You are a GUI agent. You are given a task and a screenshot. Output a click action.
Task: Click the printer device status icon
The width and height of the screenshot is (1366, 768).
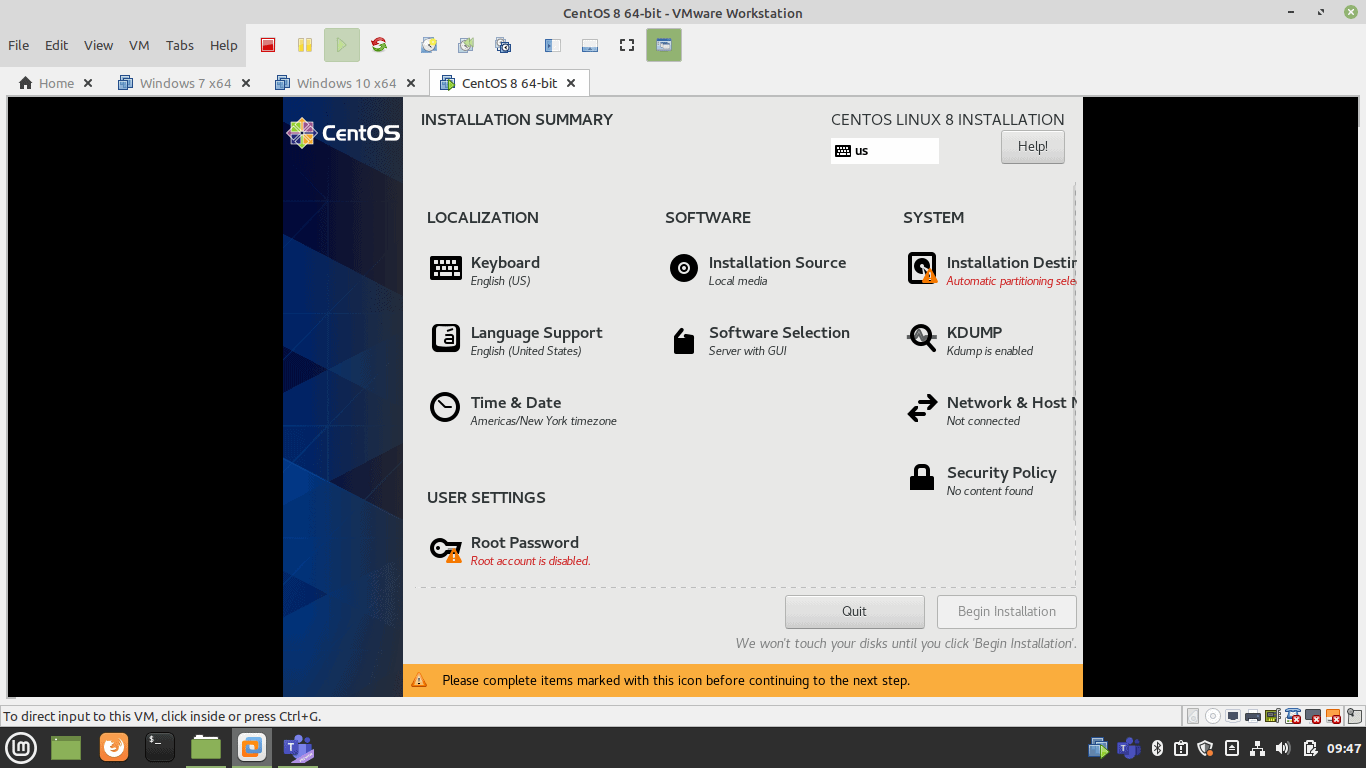1253,716
